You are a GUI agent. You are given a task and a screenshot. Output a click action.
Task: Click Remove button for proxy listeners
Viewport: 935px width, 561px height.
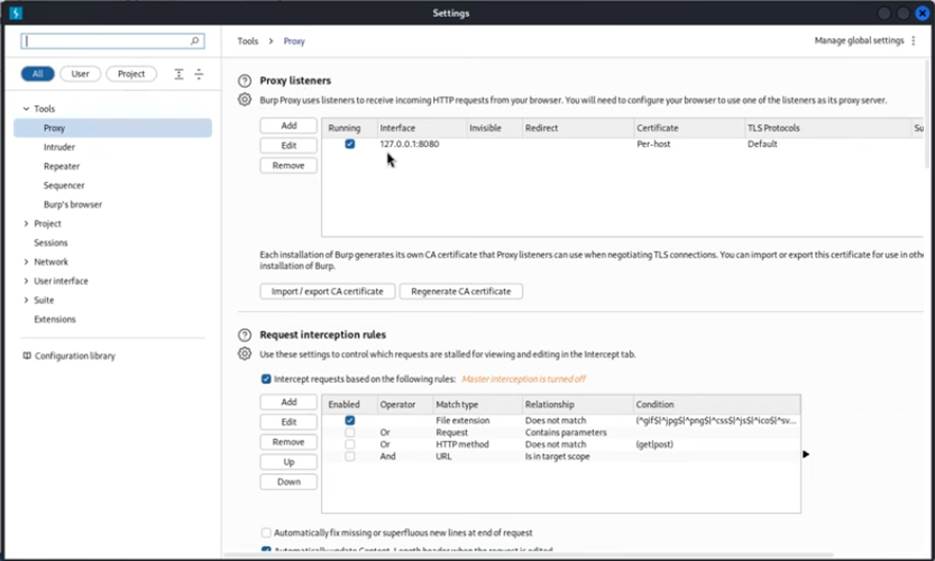point(289,165)
